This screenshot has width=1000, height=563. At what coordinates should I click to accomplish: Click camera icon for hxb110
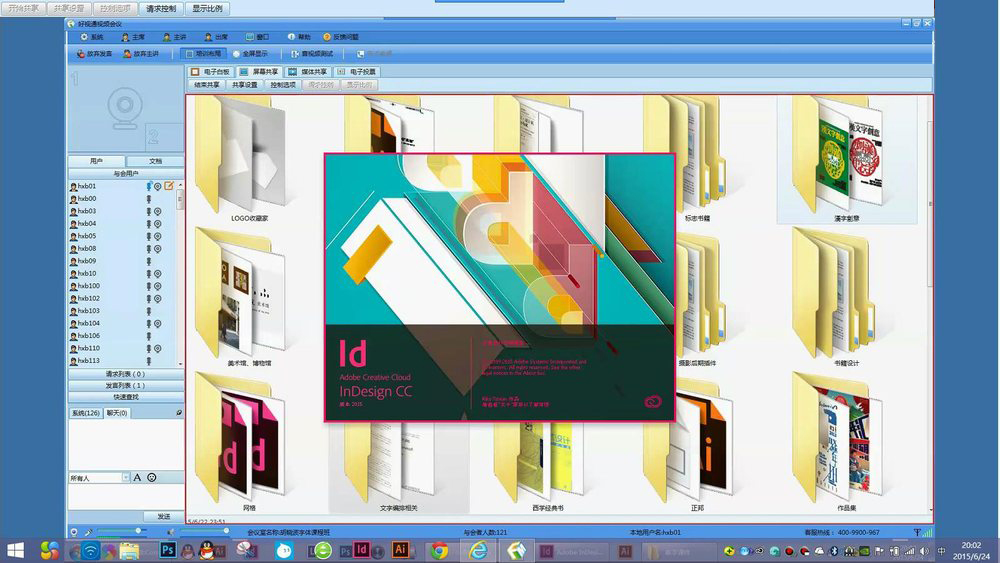pos(158,348)
